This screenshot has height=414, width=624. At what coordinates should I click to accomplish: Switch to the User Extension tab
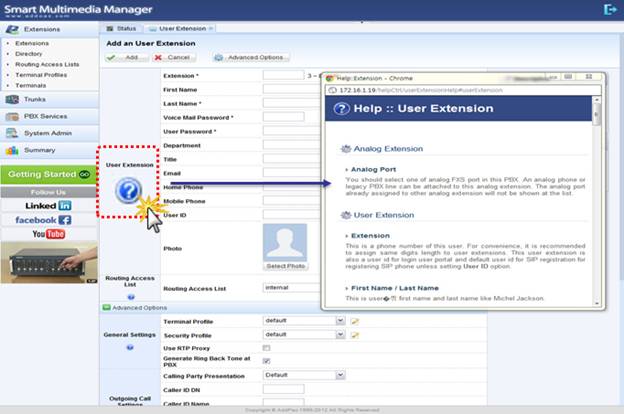click(181, 29)
